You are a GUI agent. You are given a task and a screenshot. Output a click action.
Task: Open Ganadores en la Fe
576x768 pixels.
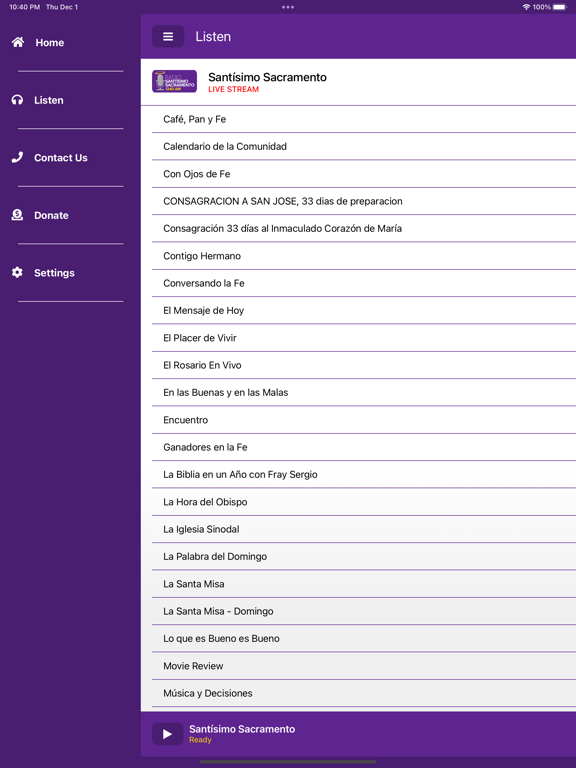364,447
